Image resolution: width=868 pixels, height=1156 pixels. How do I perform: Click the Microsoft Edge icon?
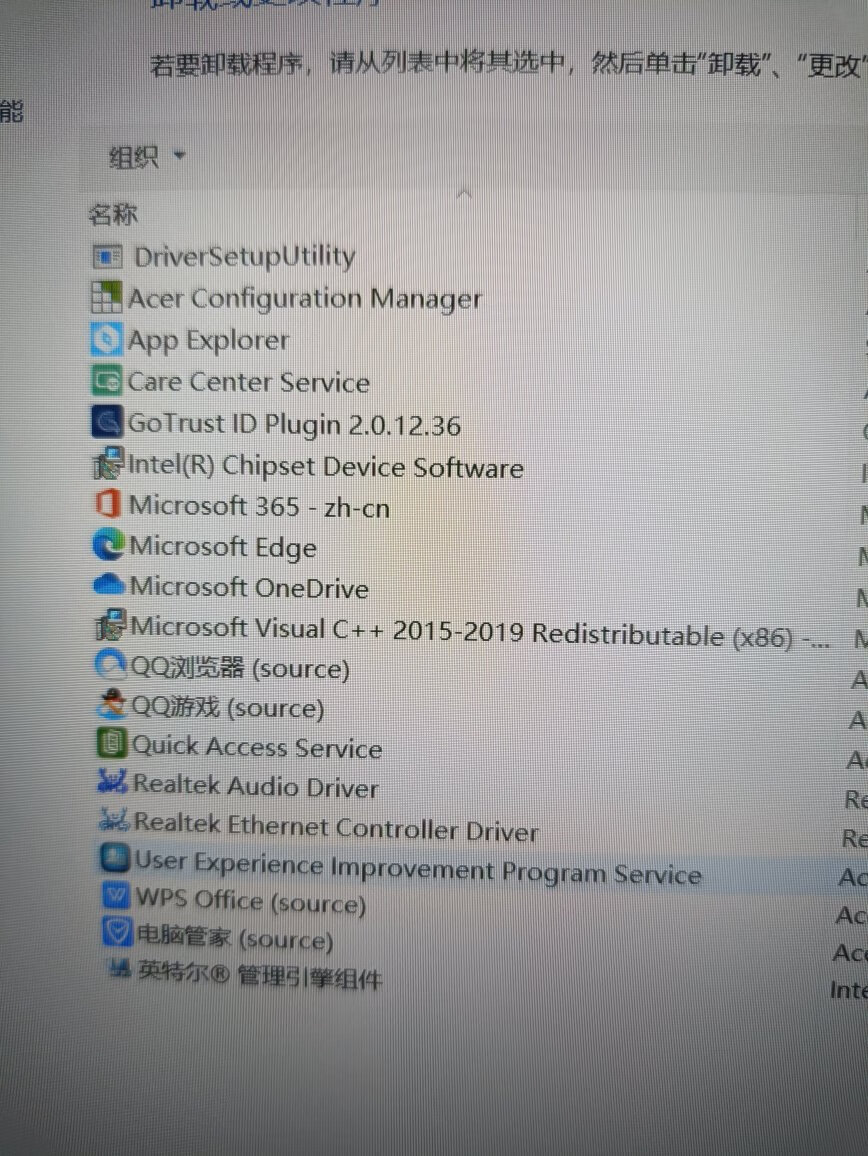(109, 546)
